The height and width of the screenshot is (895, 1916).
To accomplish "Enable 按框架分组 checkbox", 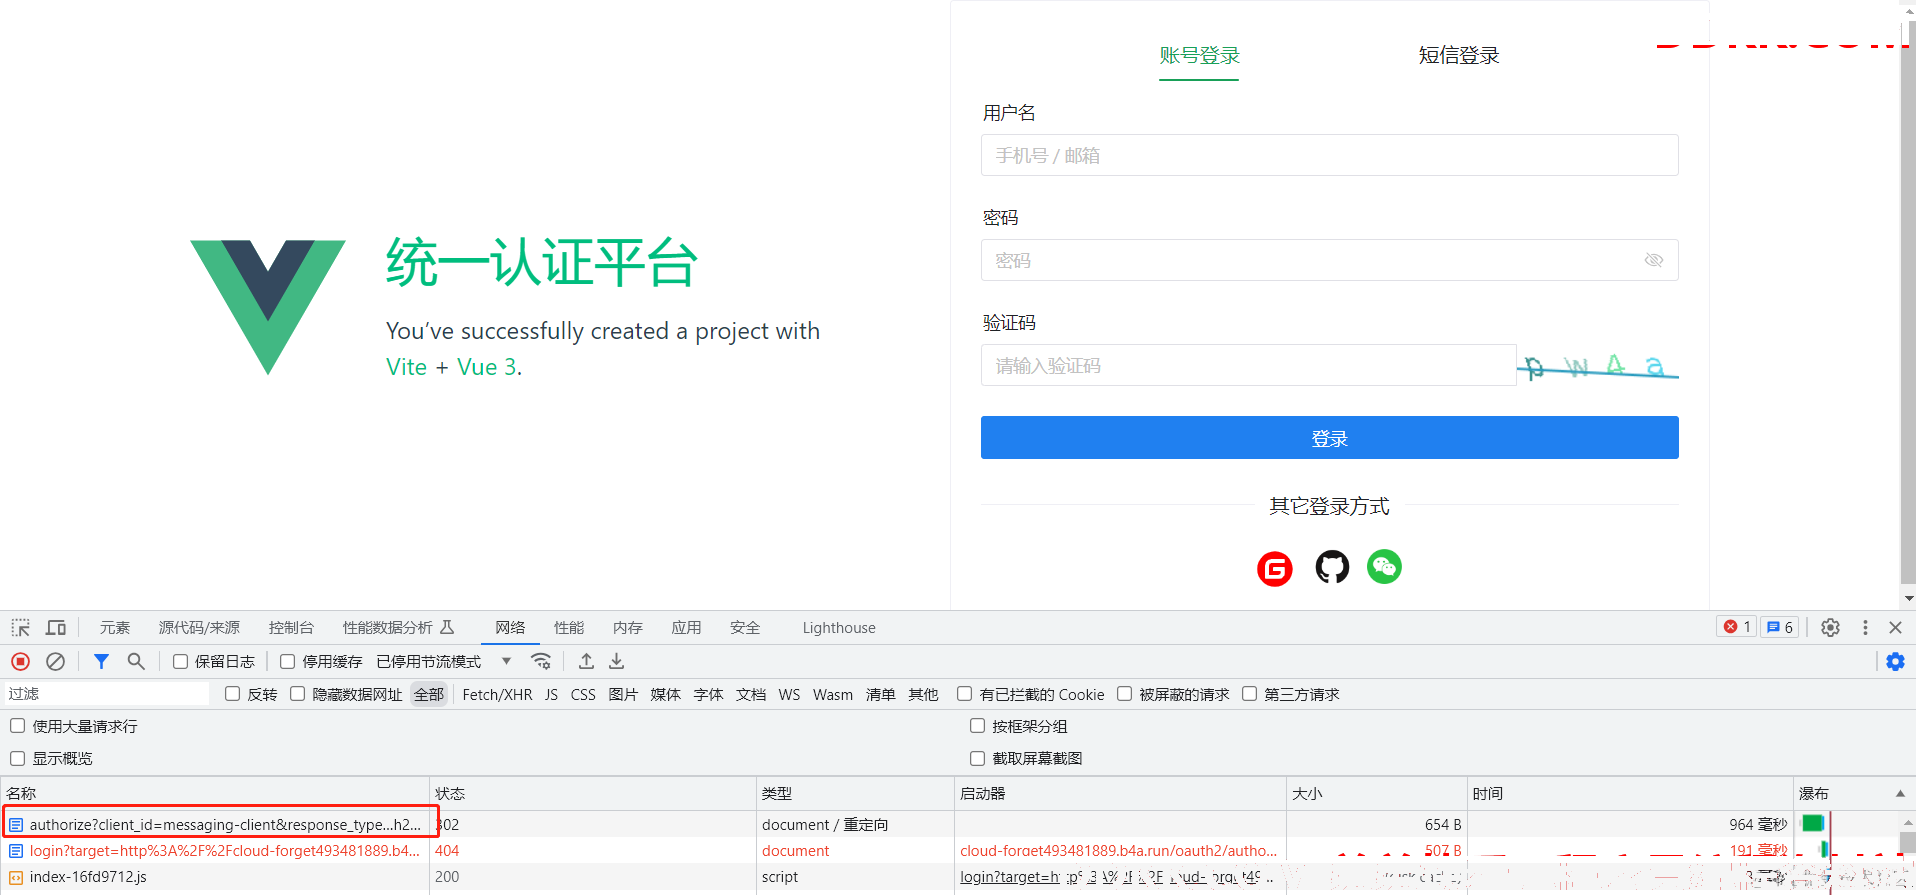I will (978, 726).
